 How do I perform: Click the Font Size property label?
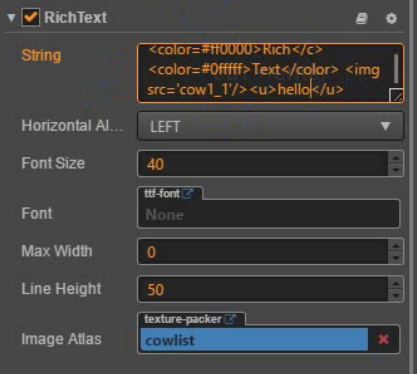point(53,163)
